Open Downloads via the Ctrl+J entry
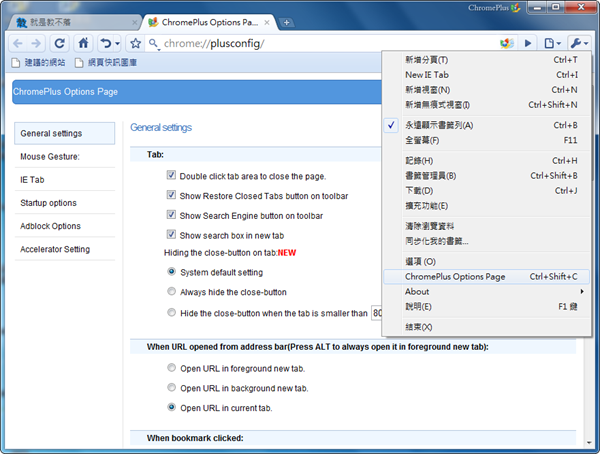The image size is (600, 454). point(486,191)
